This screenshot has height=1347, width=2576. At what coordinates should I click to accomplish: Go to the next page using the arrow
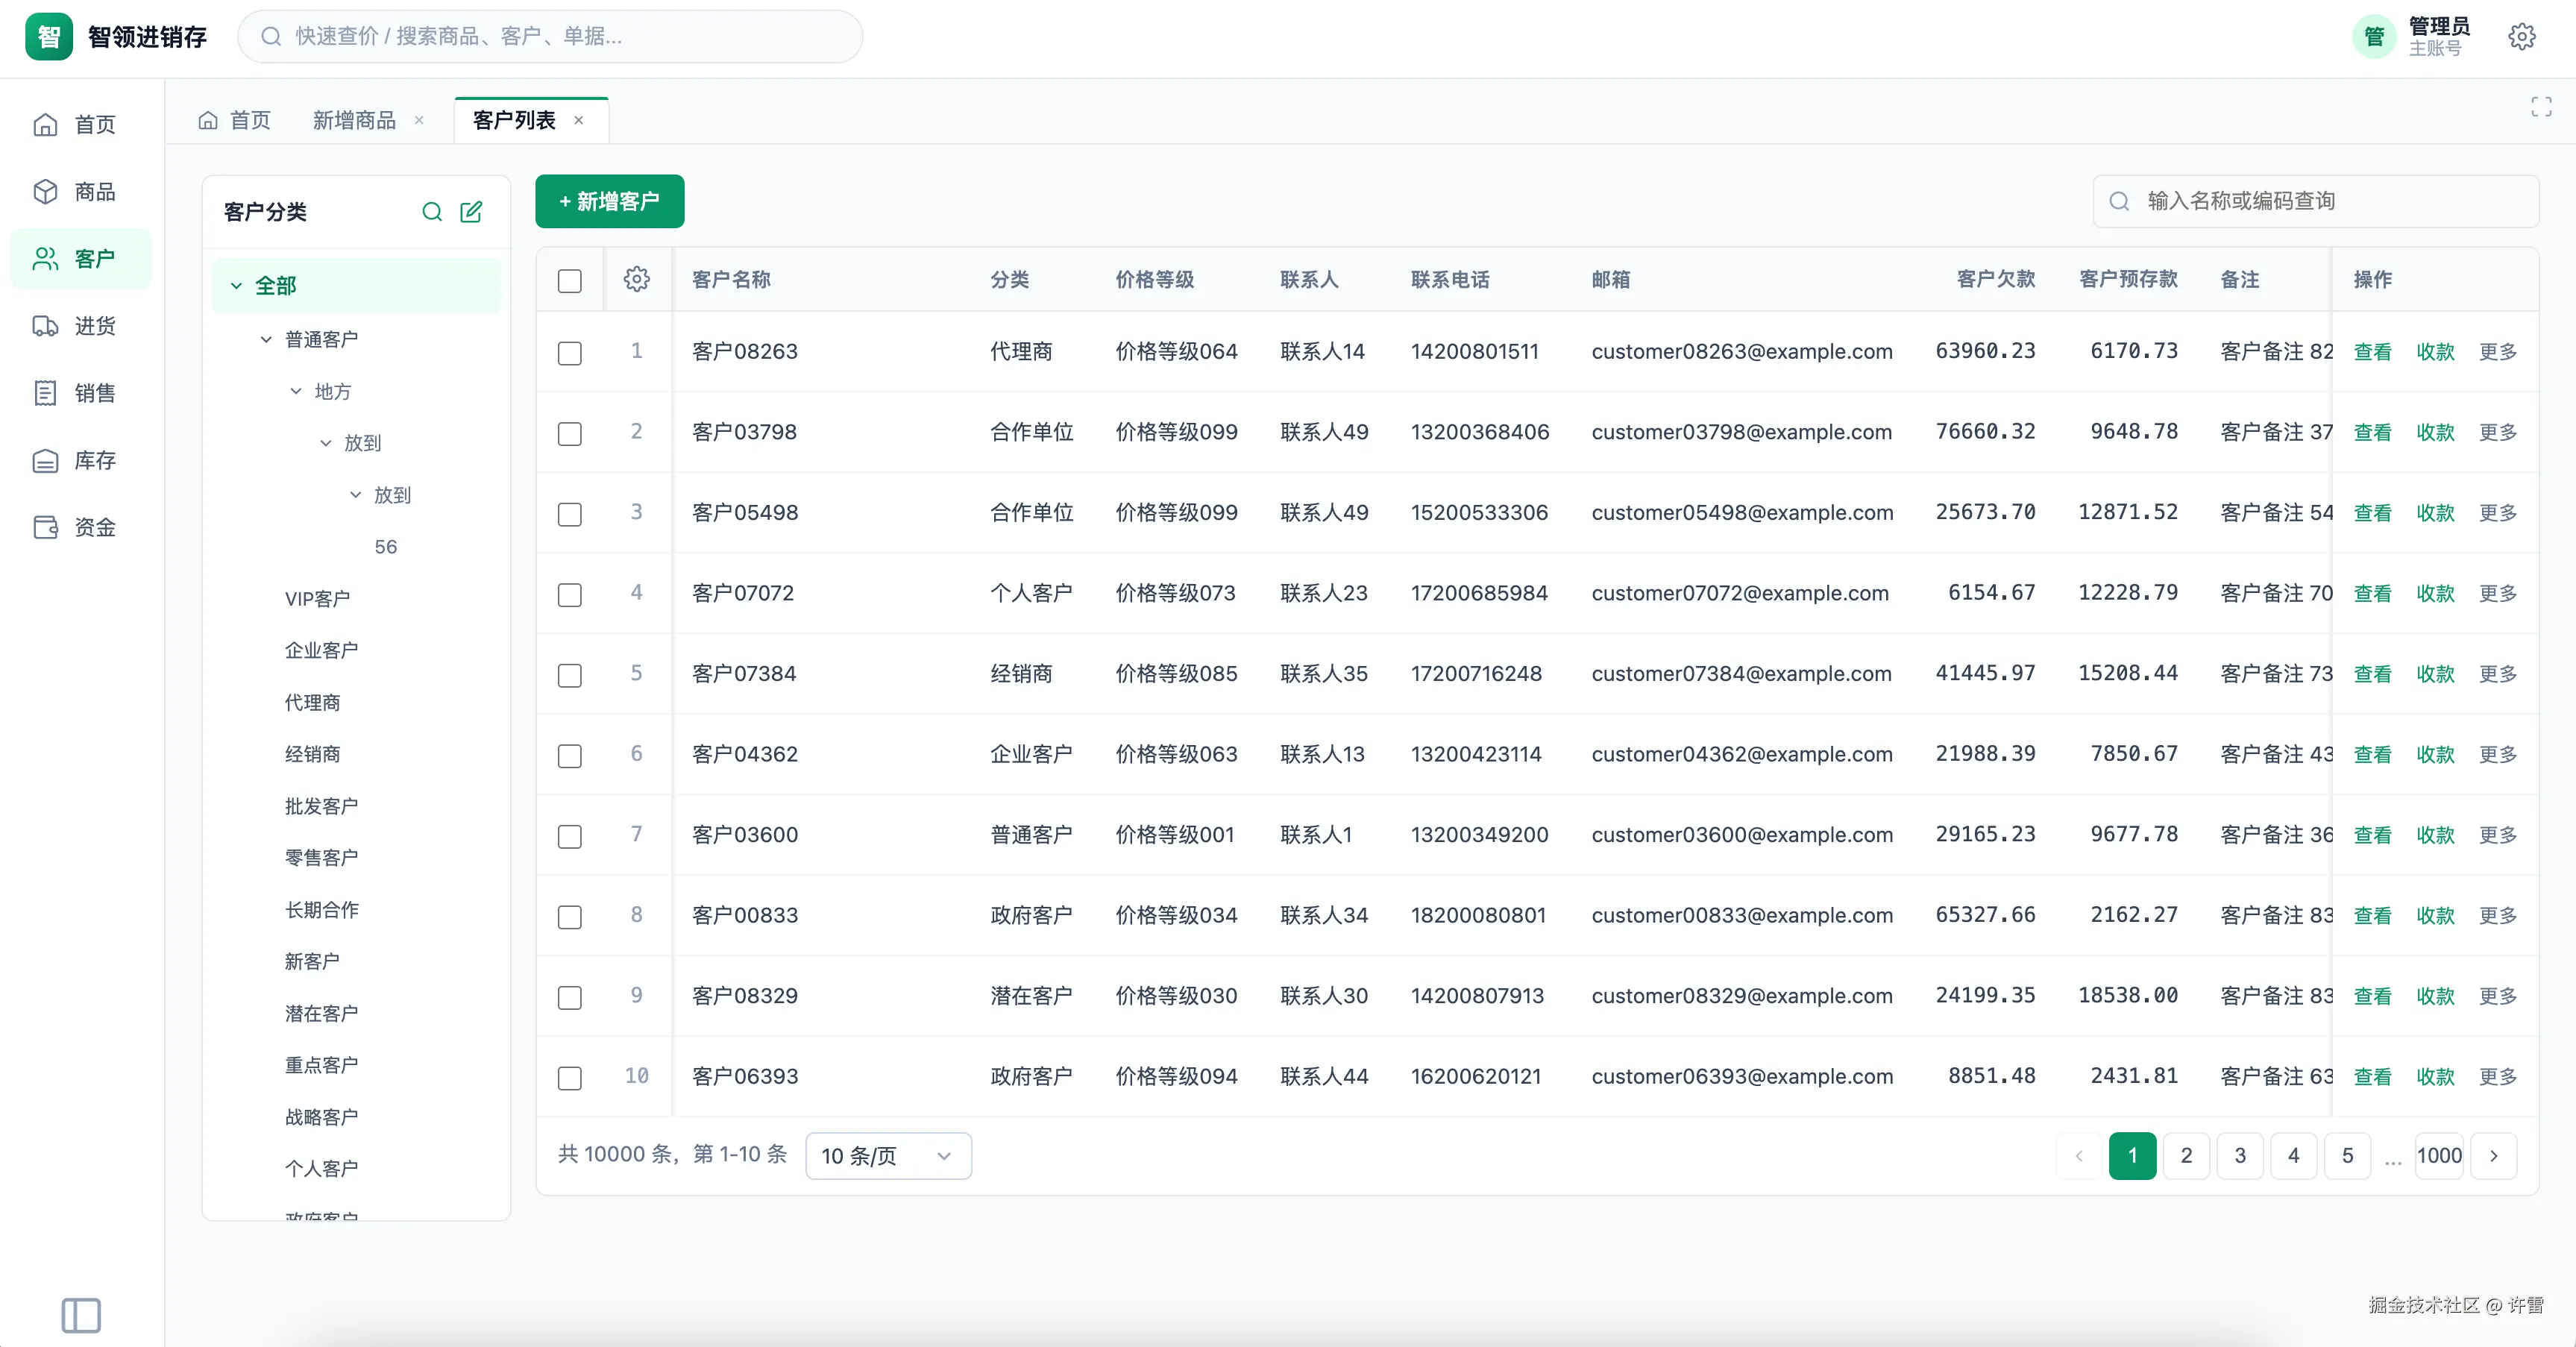pyautogui.click(x=2494, y=1156)
